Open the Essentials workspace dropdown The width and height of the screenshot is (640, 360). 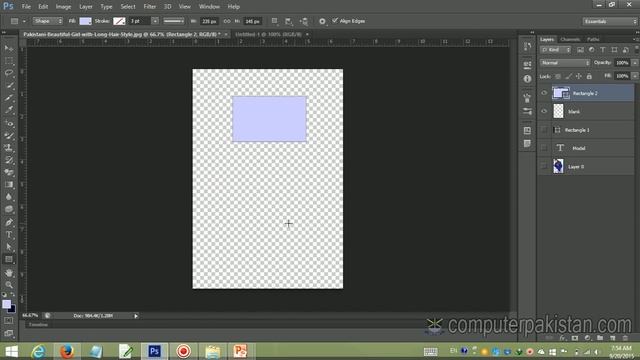tap(610, 21)
